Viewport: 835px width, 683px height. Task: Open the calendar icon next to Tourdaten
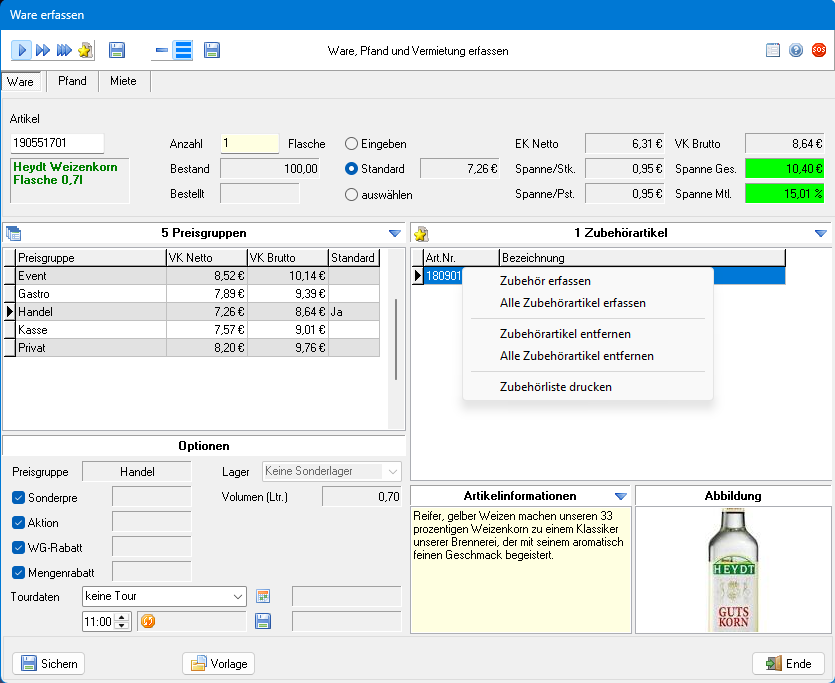pos(263,596)
